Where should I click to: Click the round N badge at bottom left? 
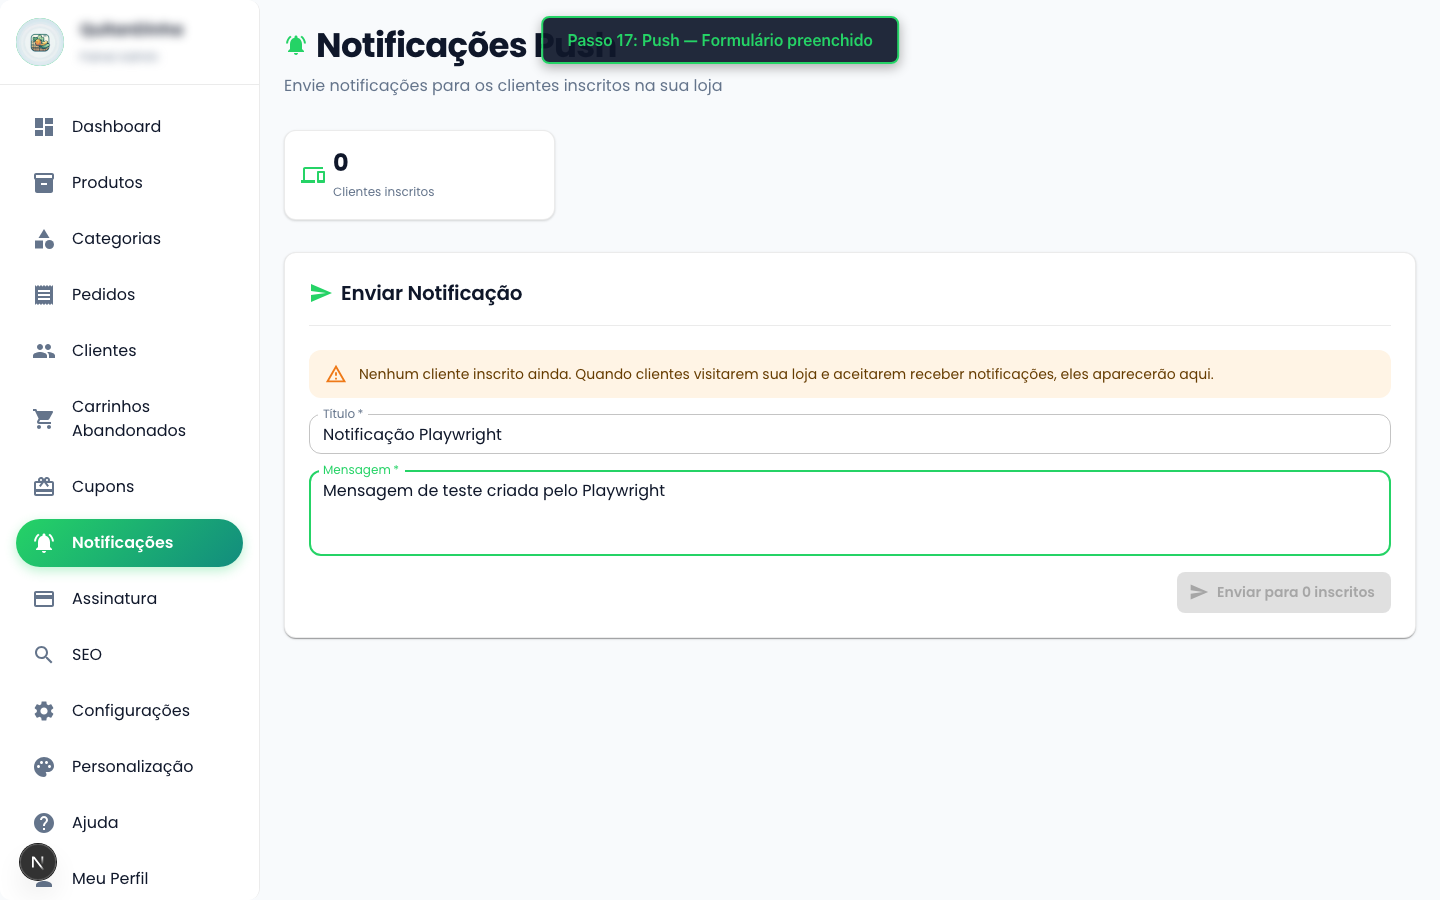click(x=38, y=862)
